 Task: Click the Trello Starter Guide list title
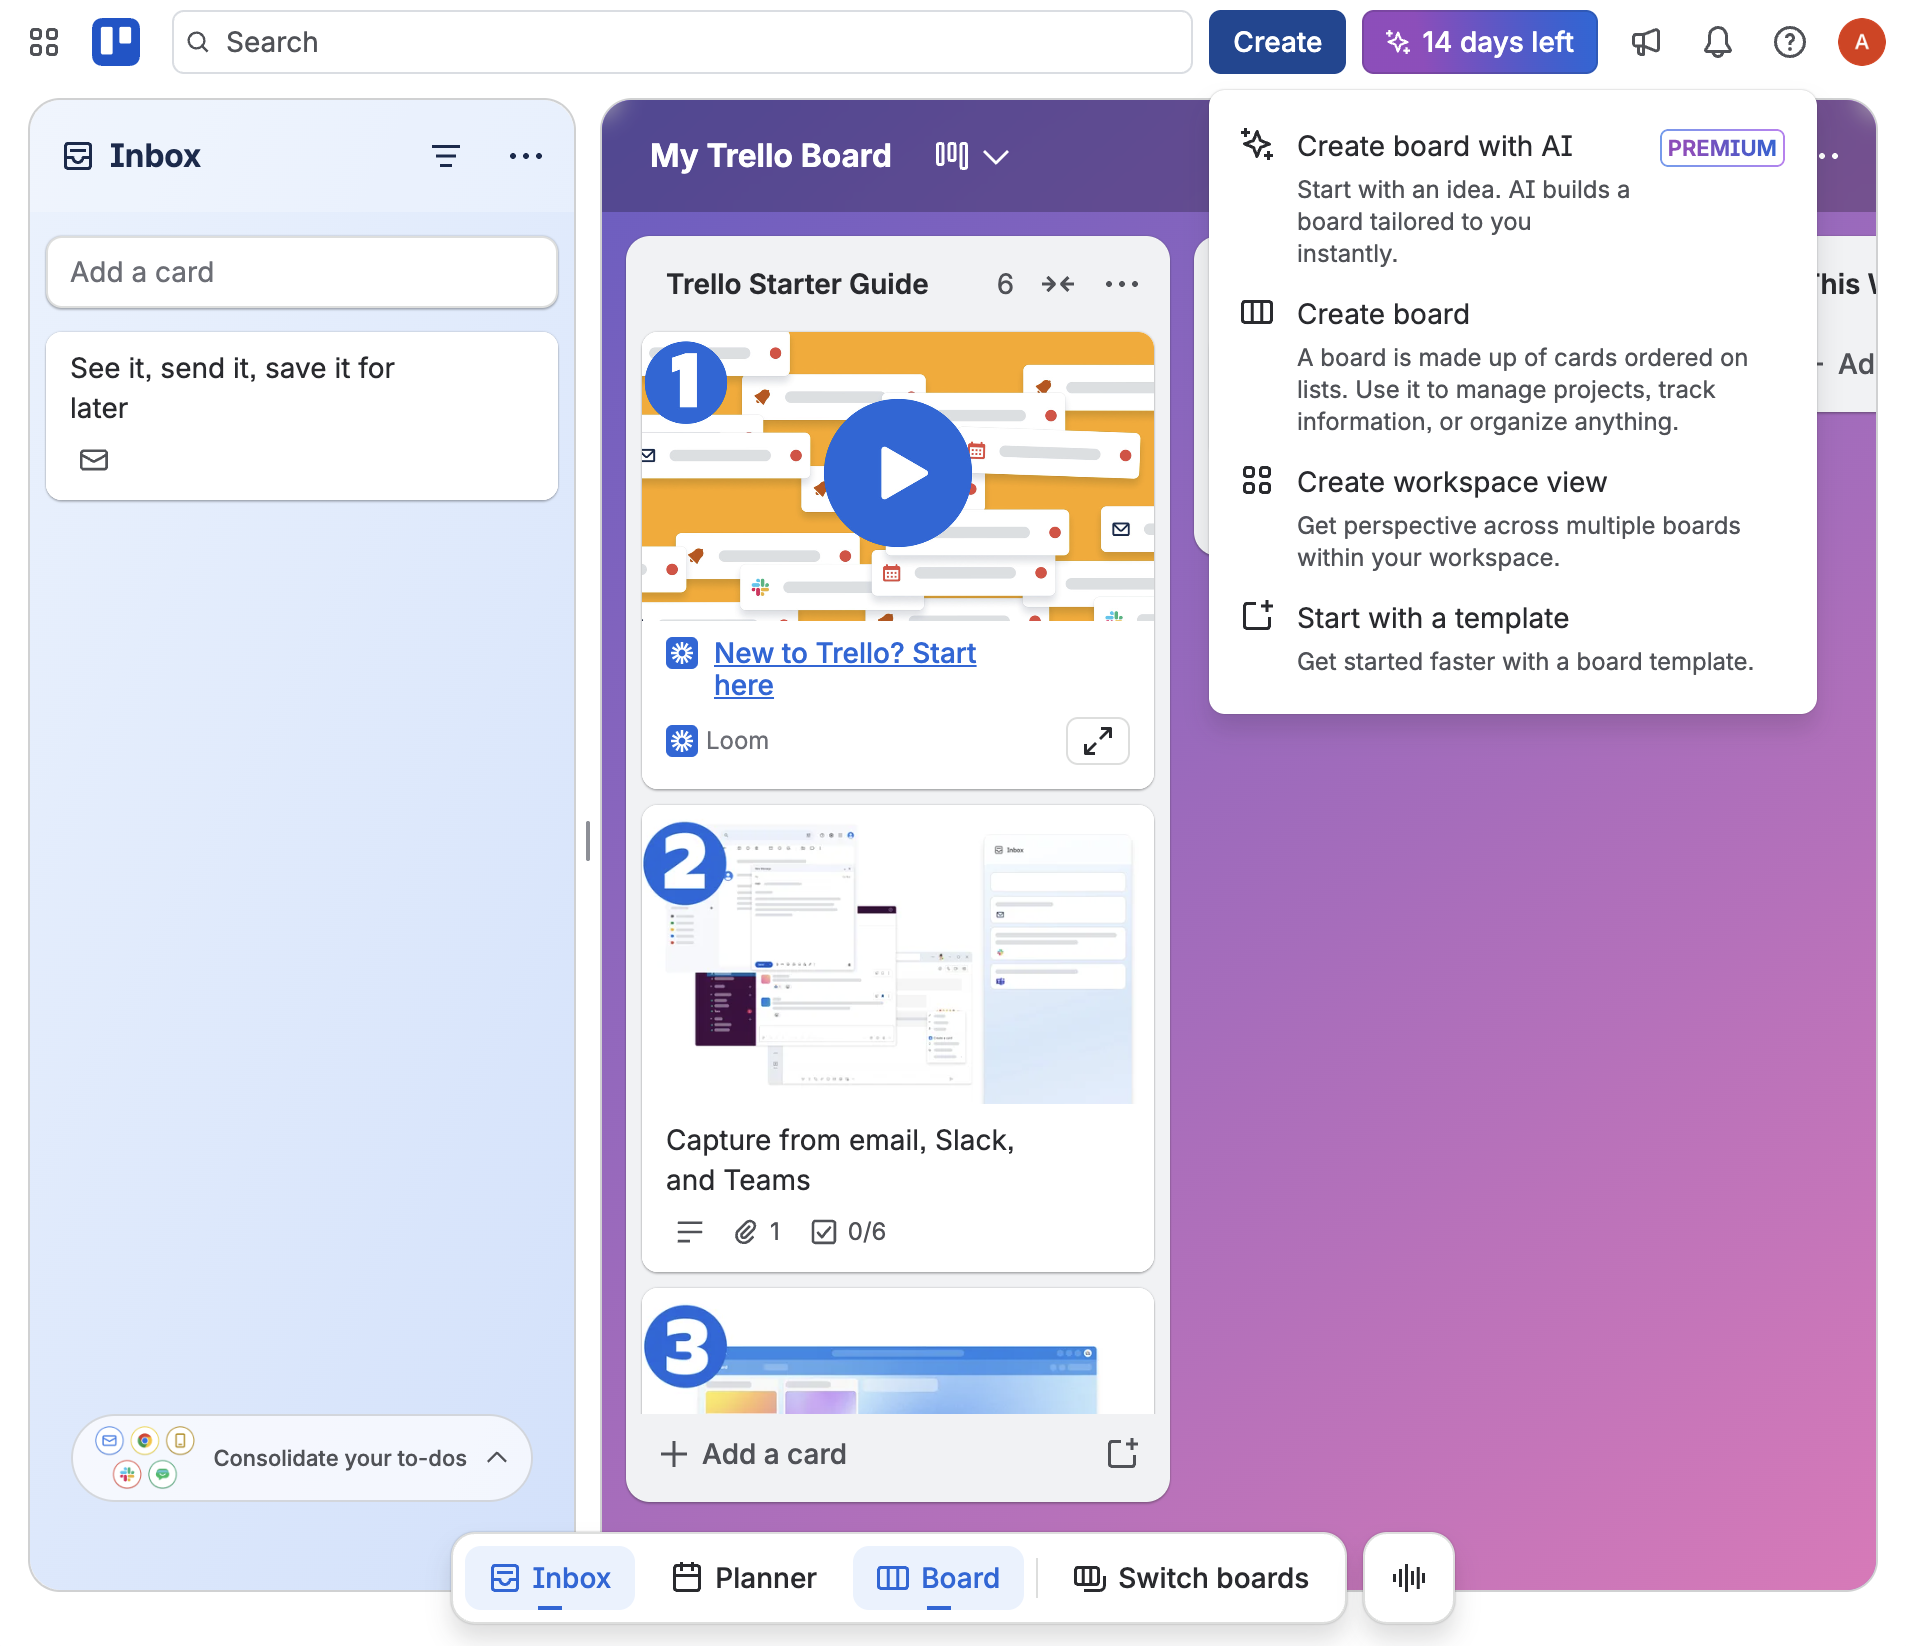[x=797, y=284]
